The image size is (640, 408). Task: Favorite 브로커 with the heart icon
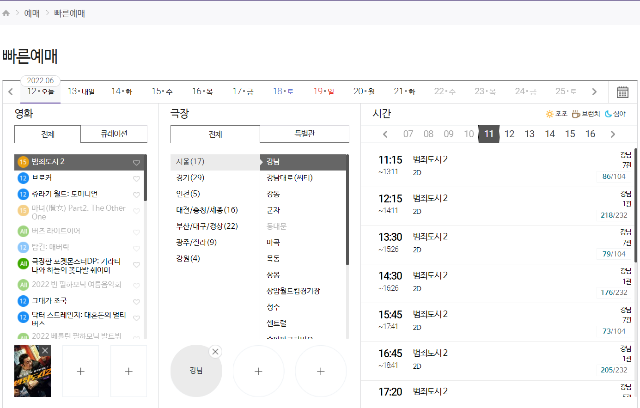(x=136, y=179)
